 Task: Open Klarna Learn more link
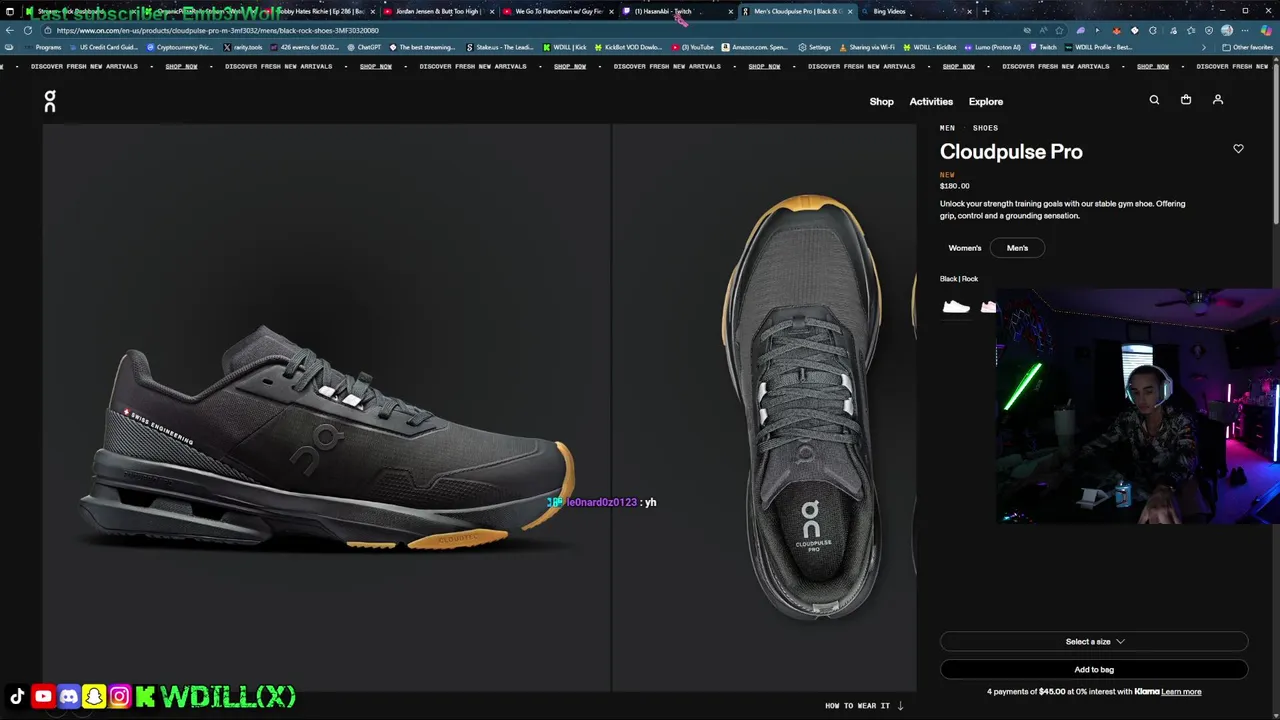pos(1181,692)
